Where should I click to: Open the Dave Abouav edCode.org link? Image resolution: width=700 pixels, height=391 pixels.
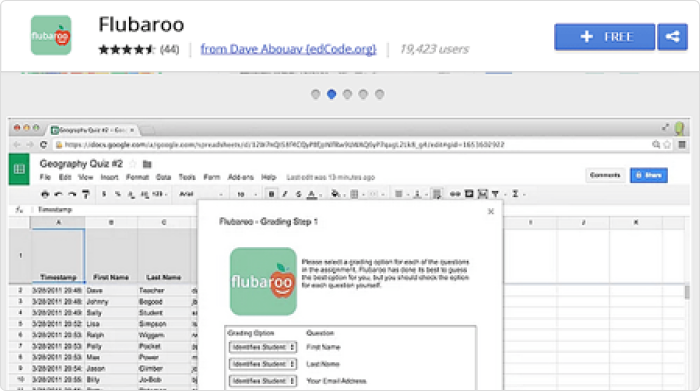288,49
